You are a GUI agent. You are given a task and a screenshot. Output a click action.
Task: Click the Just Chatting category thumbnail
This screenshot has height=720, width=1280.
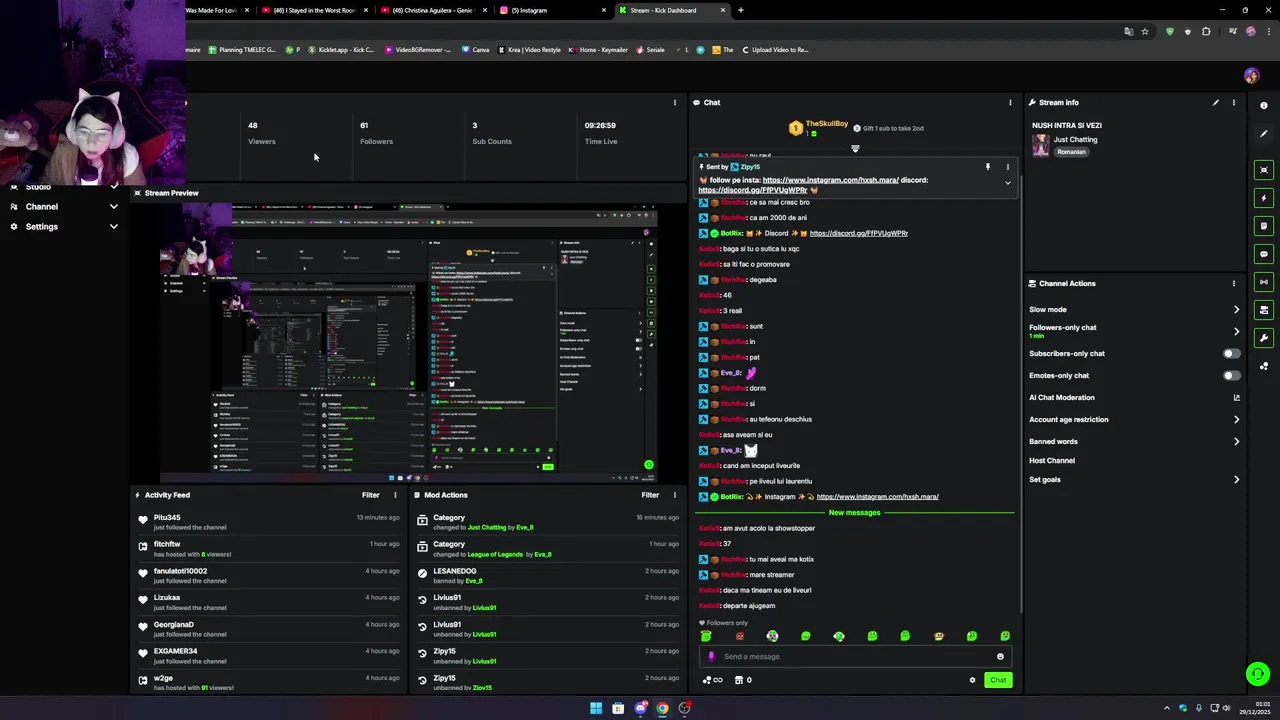tap(1041, 145)
